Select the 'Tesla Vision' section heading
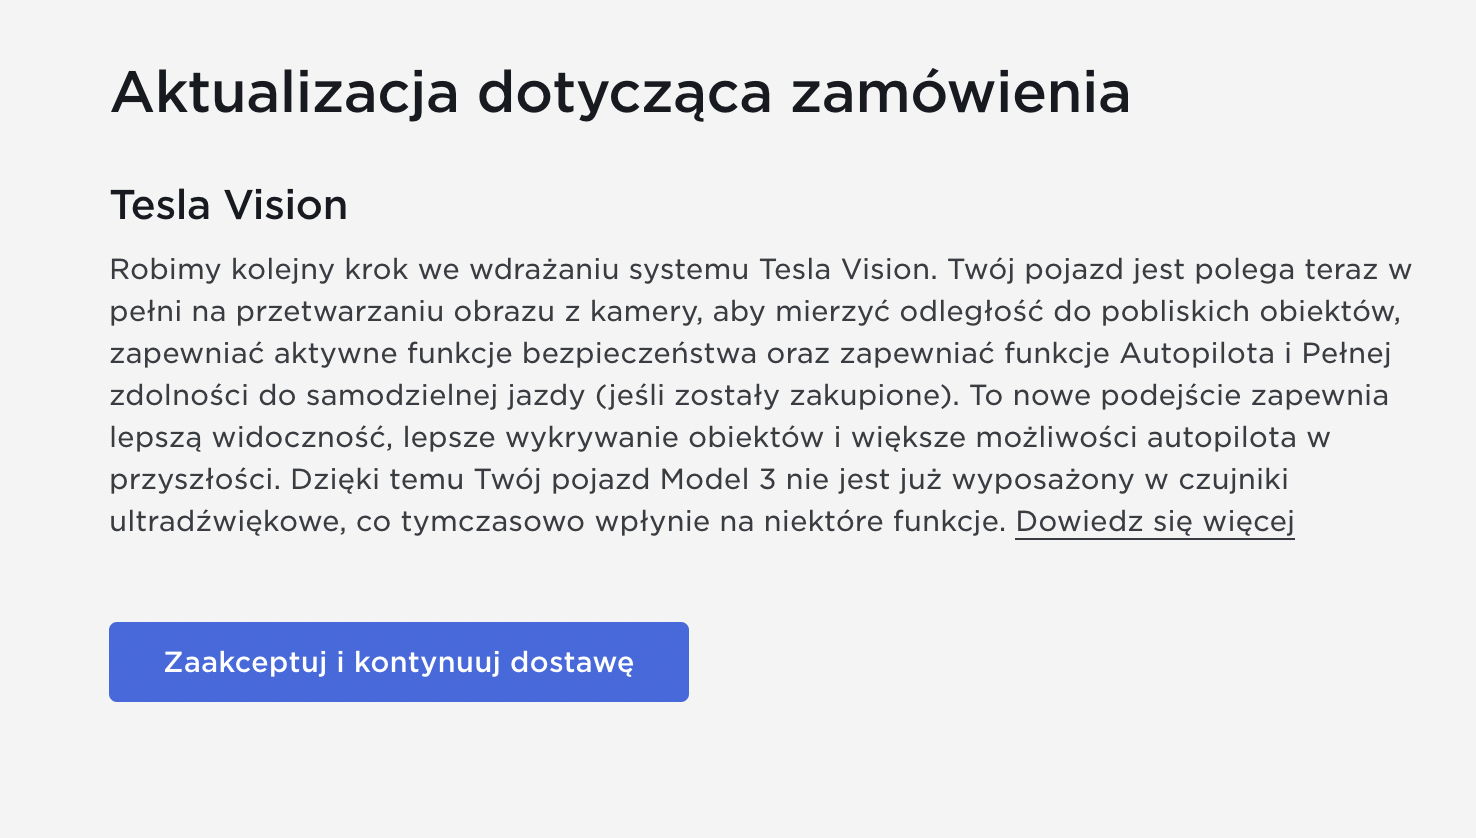Screen dimensions: 1476x838 (229, 205)
